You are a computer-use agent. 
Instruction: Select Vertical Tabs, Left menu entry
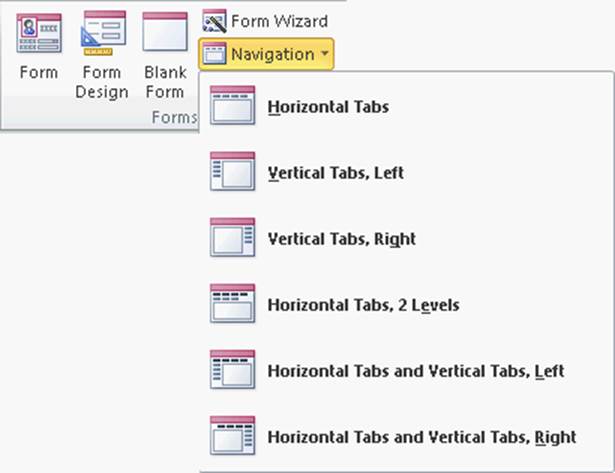[335, 172]
